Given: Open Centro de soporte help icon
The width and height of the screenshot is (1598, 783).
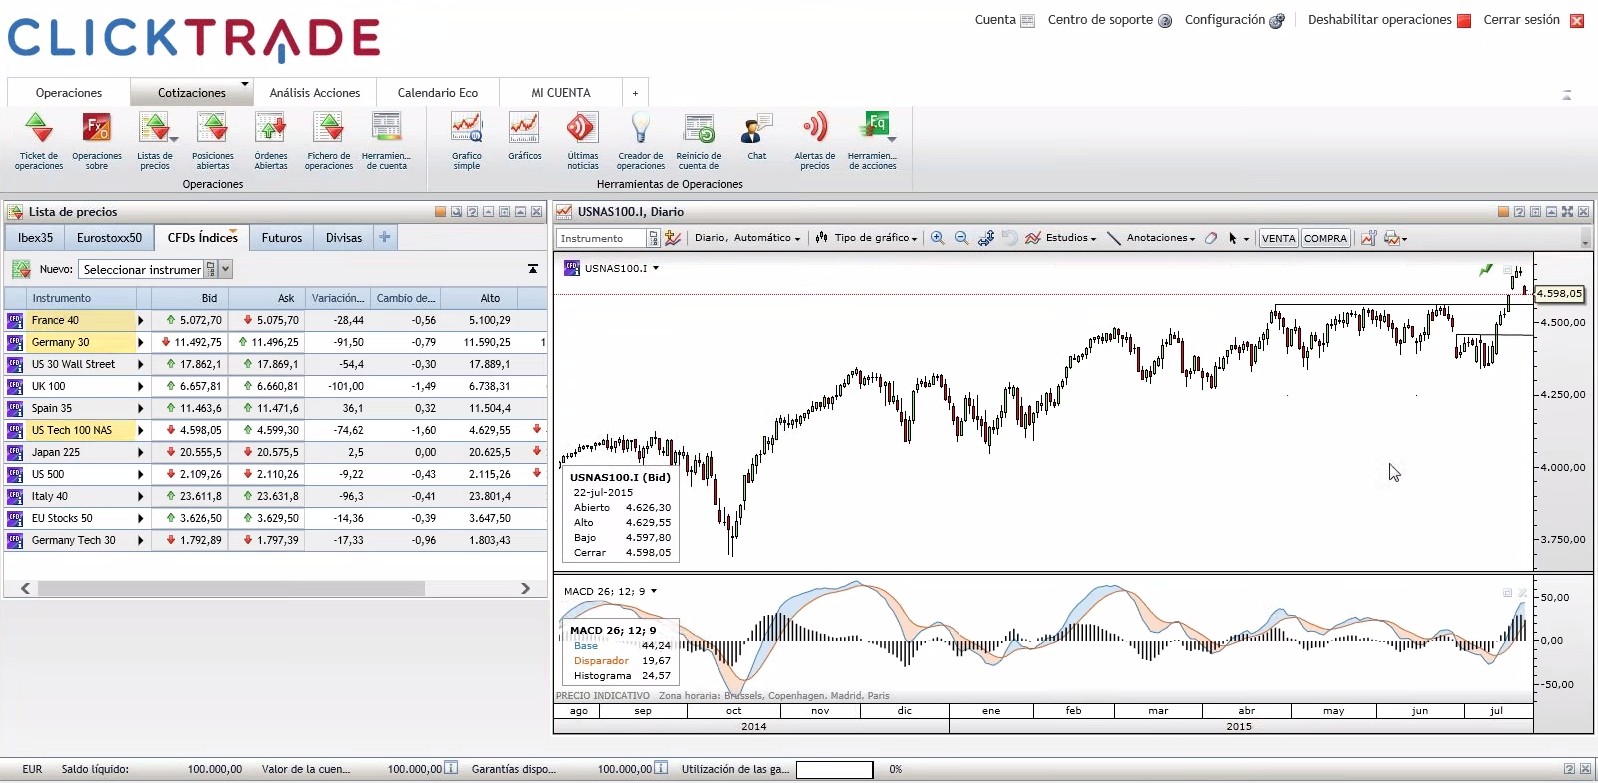Looking at the screenshot, I should point(1165,21).
